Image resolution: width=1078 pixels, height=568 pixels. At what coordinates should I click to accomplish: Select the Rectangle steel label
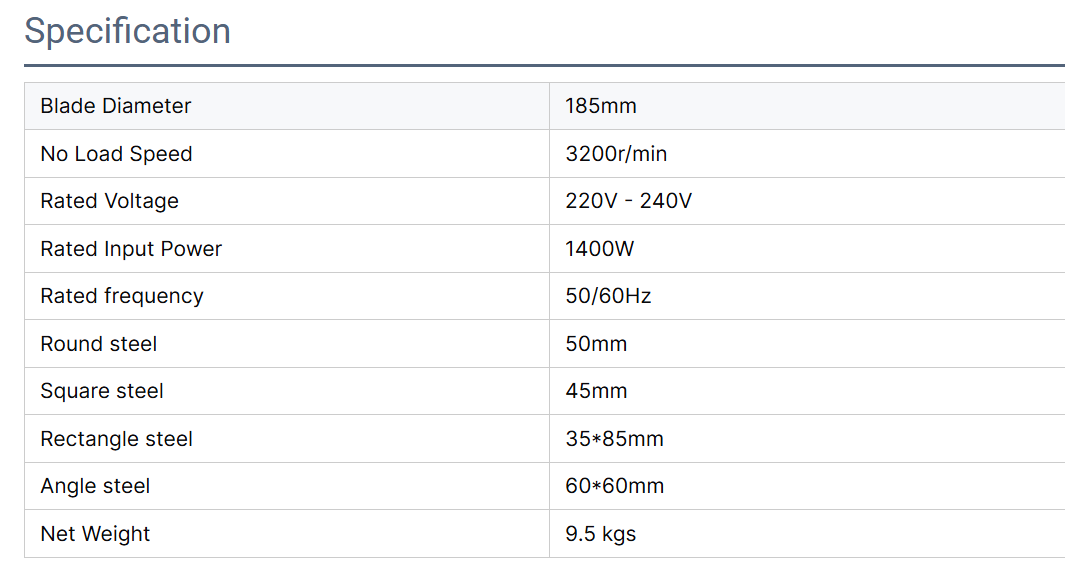(x=116, y=439)
